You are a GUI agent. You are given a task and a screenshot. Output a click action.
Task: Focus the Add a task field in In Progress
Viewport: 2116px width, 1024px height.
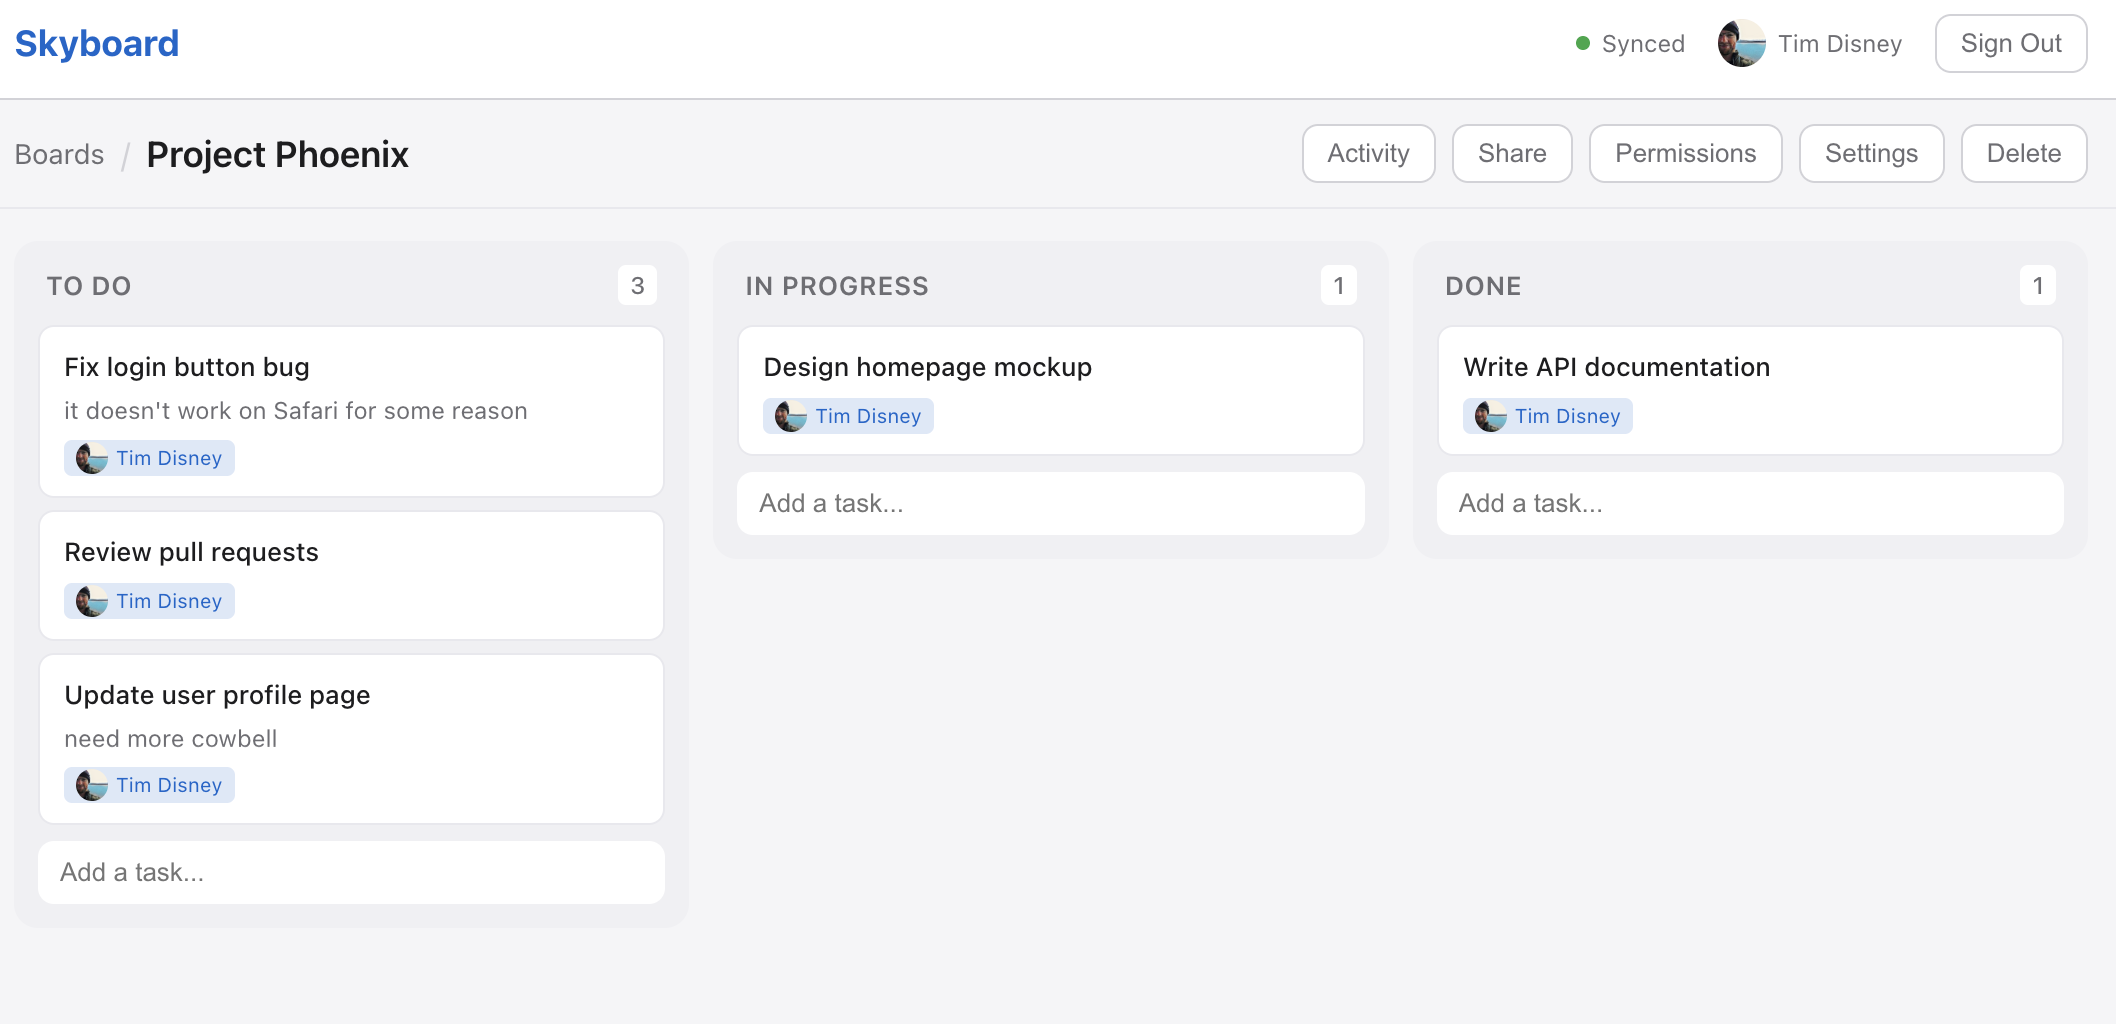pos(1050,503)
